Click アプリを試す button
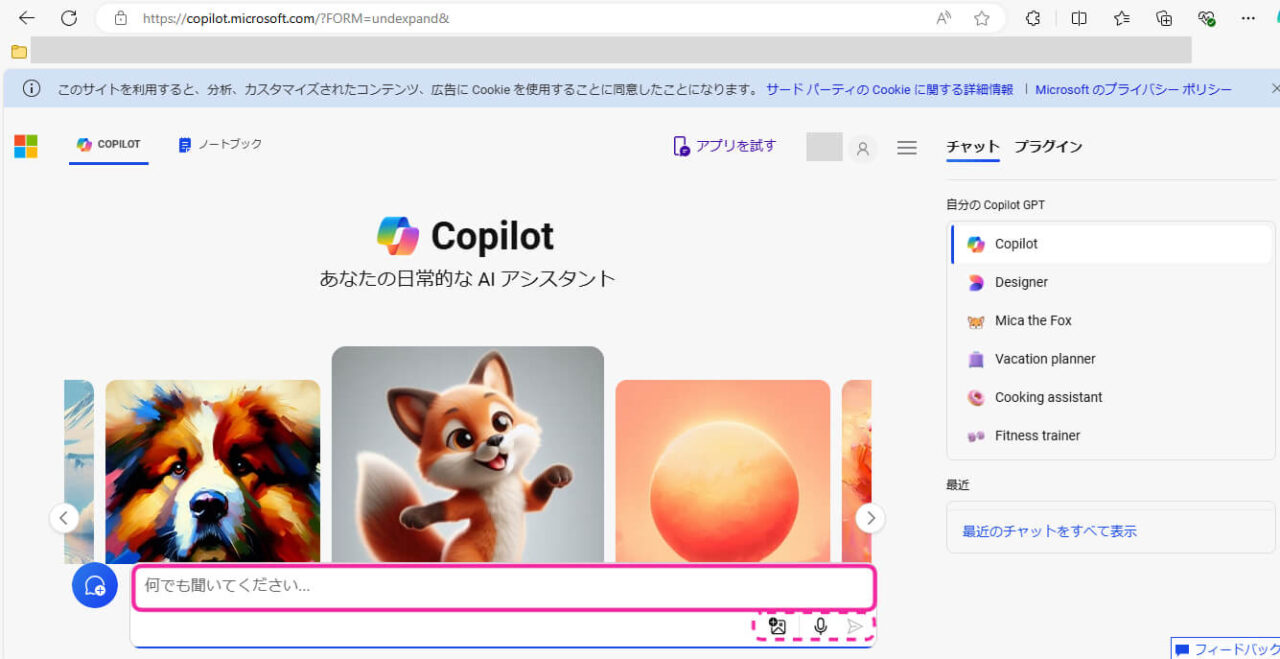This screenshot has height=659, width=1280. click(x=724, y=146)
